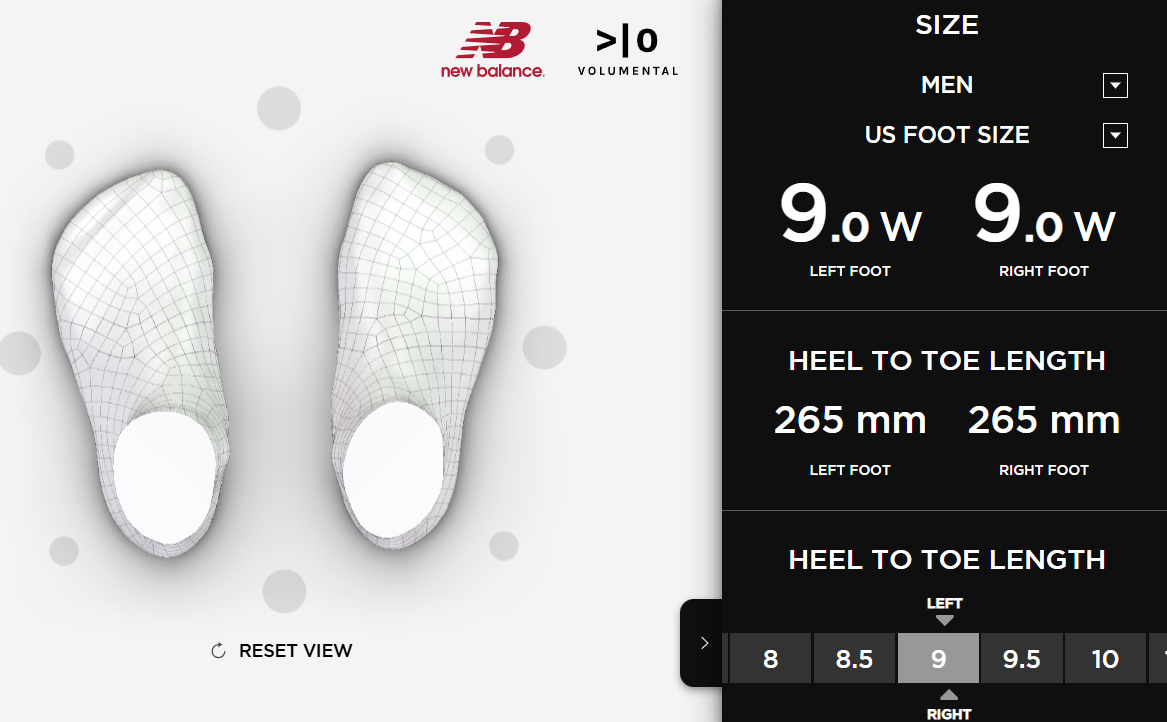Select size 8 in length scale
The height and width of the screenshot is (722, 1167).
coord(770,658)
